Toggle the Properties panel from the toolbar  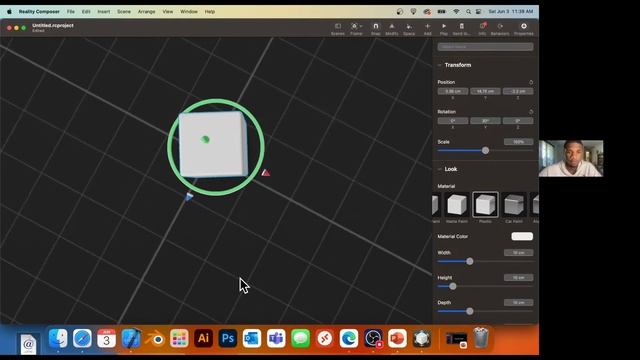[x=524, y=29]
